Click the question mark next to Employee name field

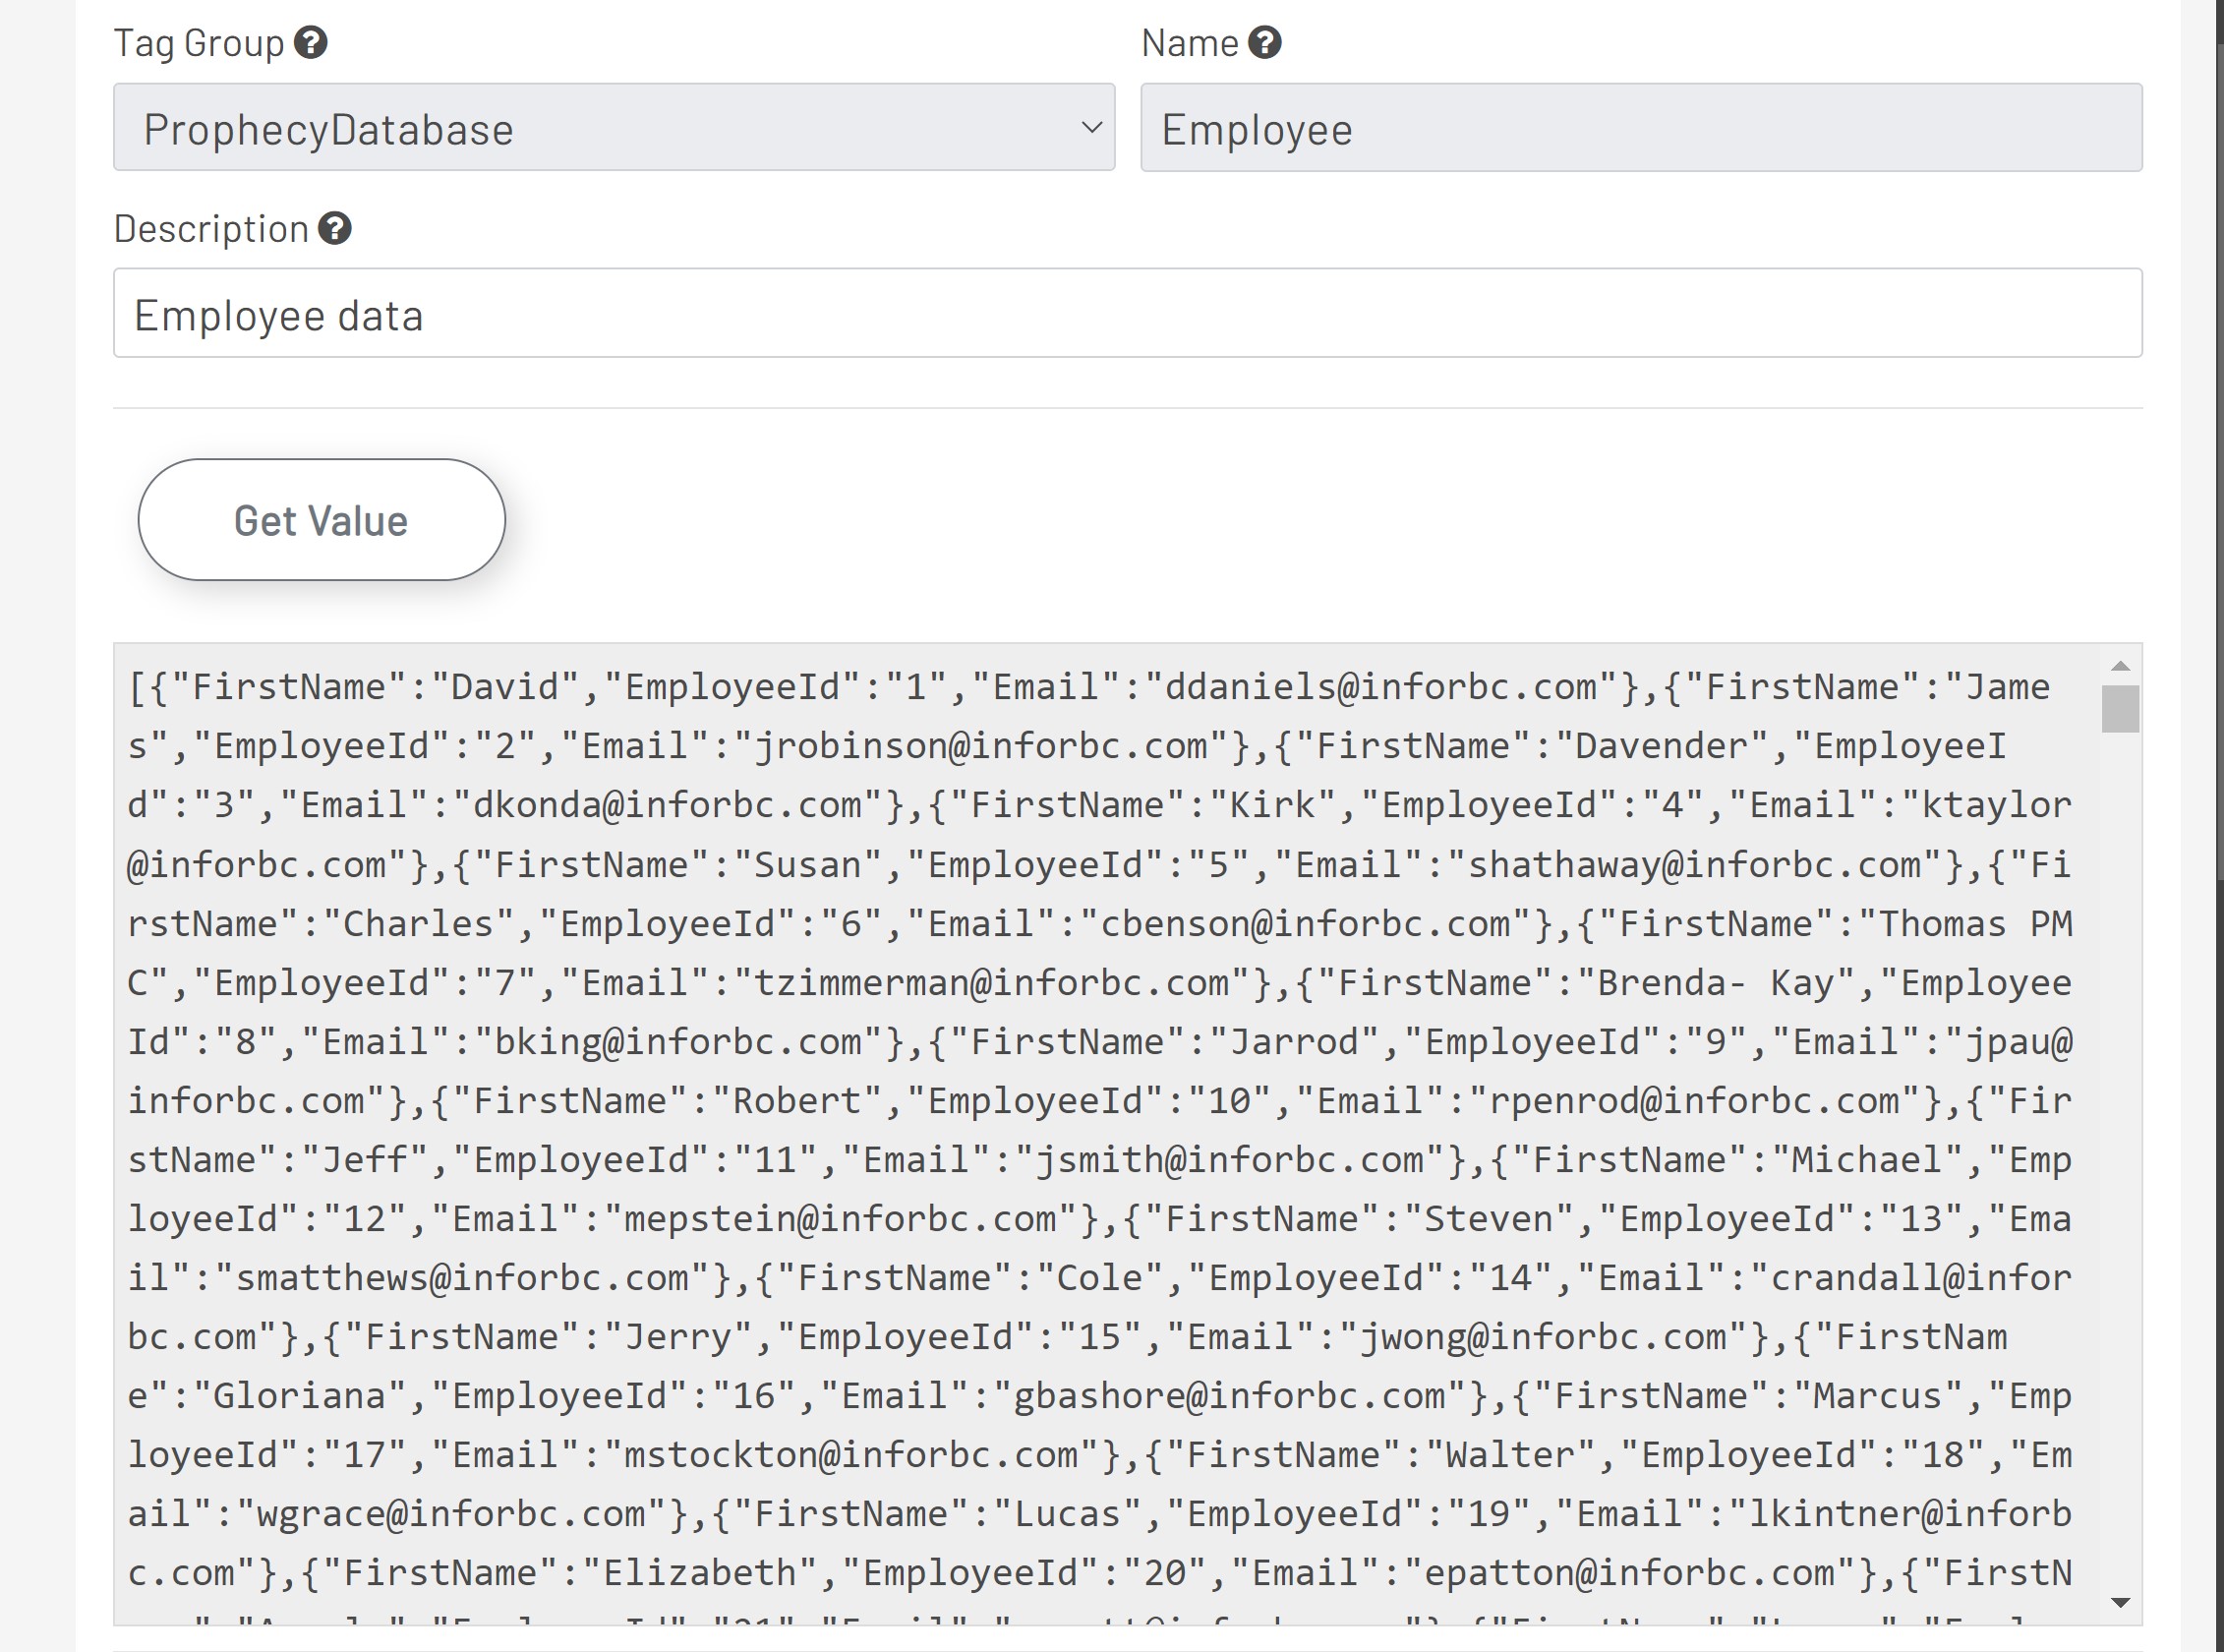[1266, 42]
